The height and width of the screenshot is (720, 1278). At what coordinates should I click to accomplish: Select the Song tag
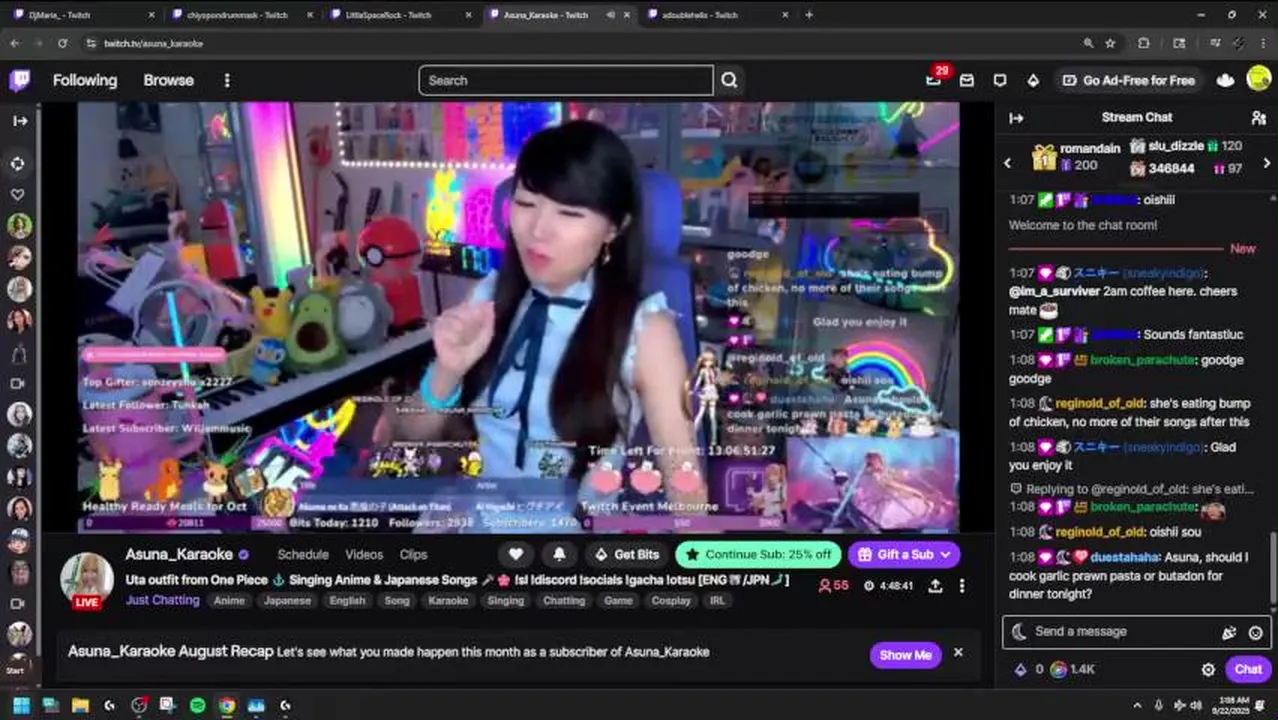(397, 601)
